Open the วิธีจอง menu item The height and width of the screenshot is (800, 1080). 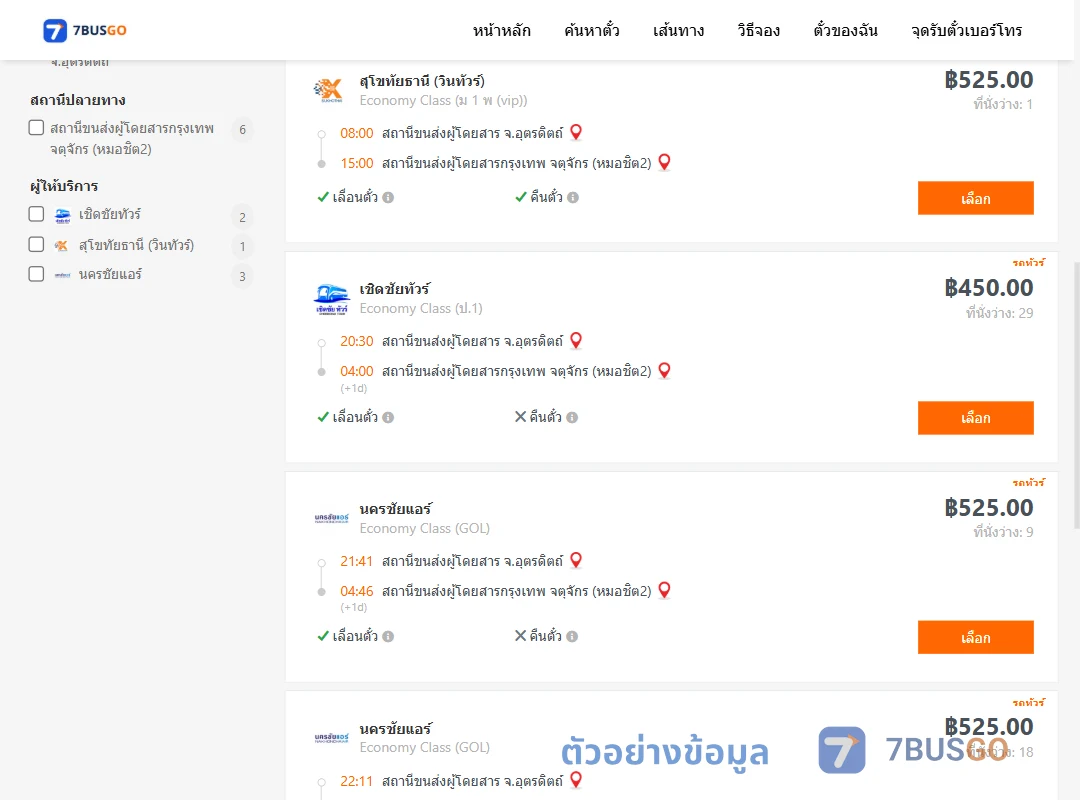pos(758,30)
